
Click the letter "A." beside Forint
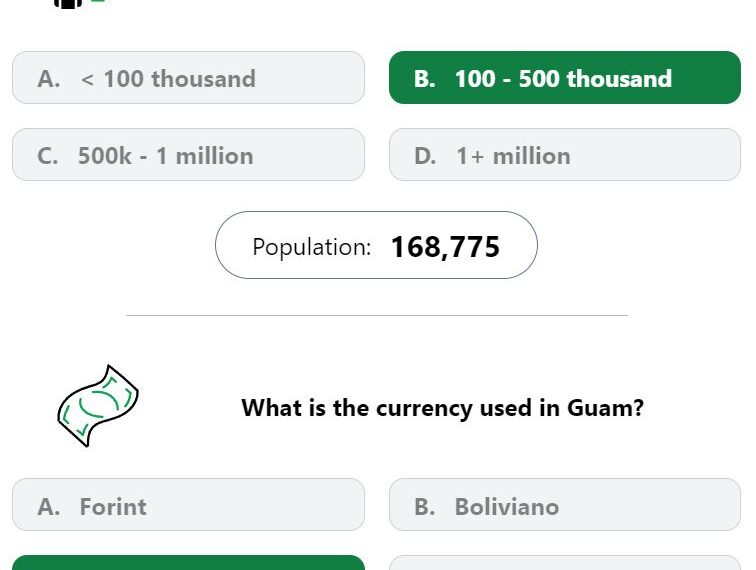point(49,507)
